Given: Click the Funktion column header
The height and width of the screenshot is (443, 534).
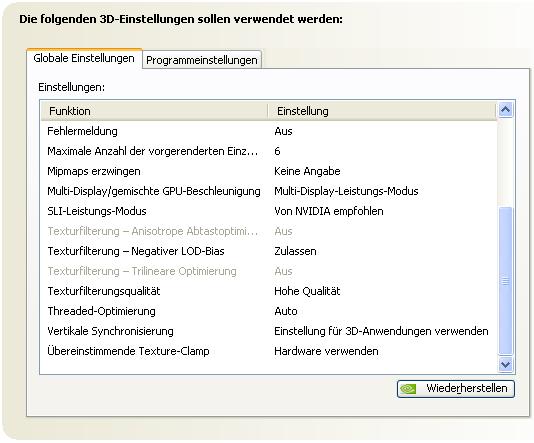Looking at the screenshot, I should point(154,111).
